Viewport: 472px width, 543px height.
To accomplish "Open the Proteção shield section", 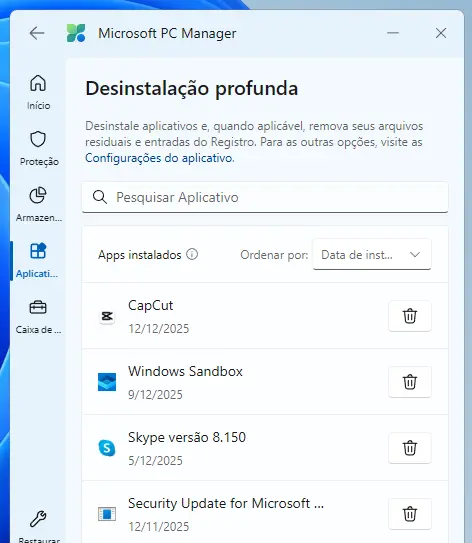I will 39,148.
